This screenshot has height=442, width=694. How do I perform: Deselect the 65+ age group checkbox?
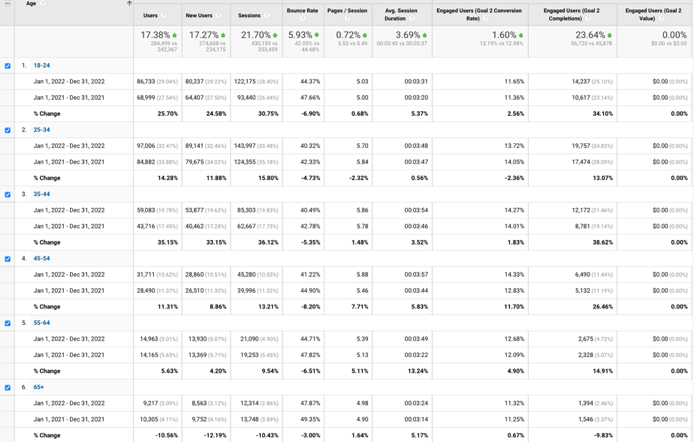point(8,388)
